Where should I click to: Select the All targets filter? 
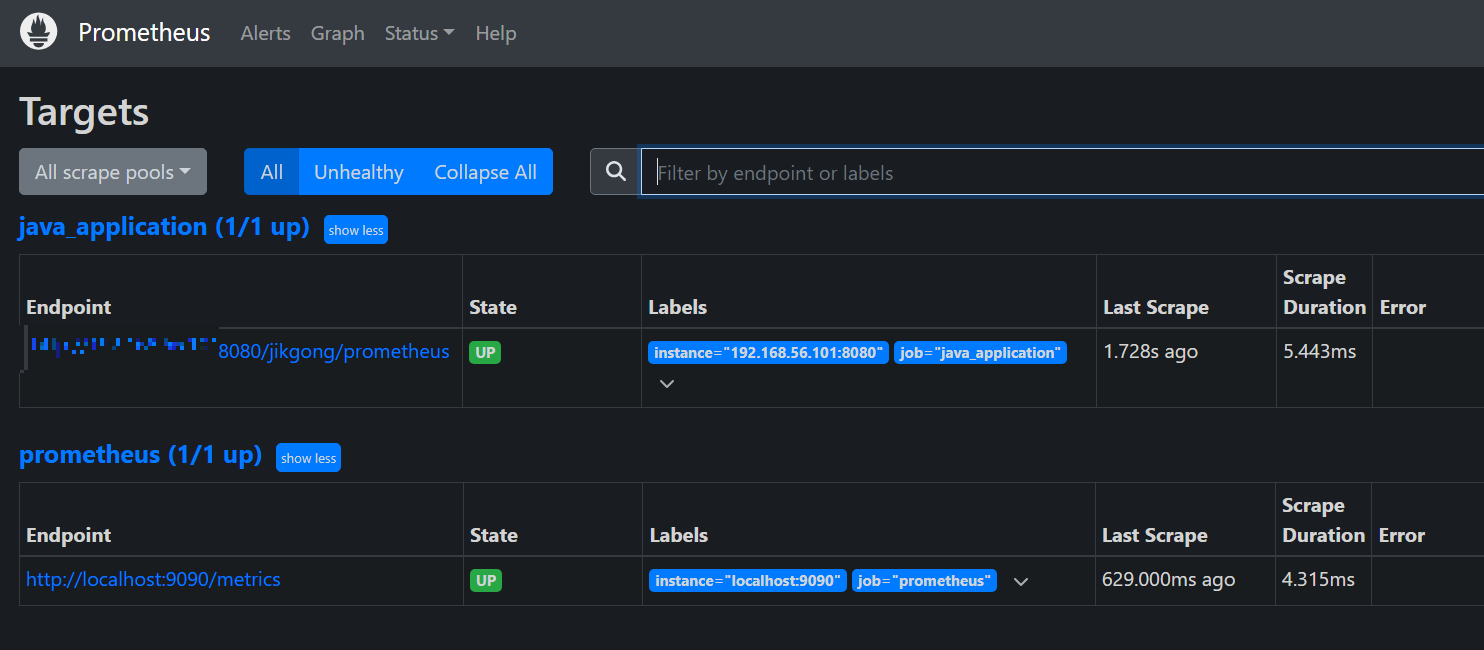pos(272,172)
